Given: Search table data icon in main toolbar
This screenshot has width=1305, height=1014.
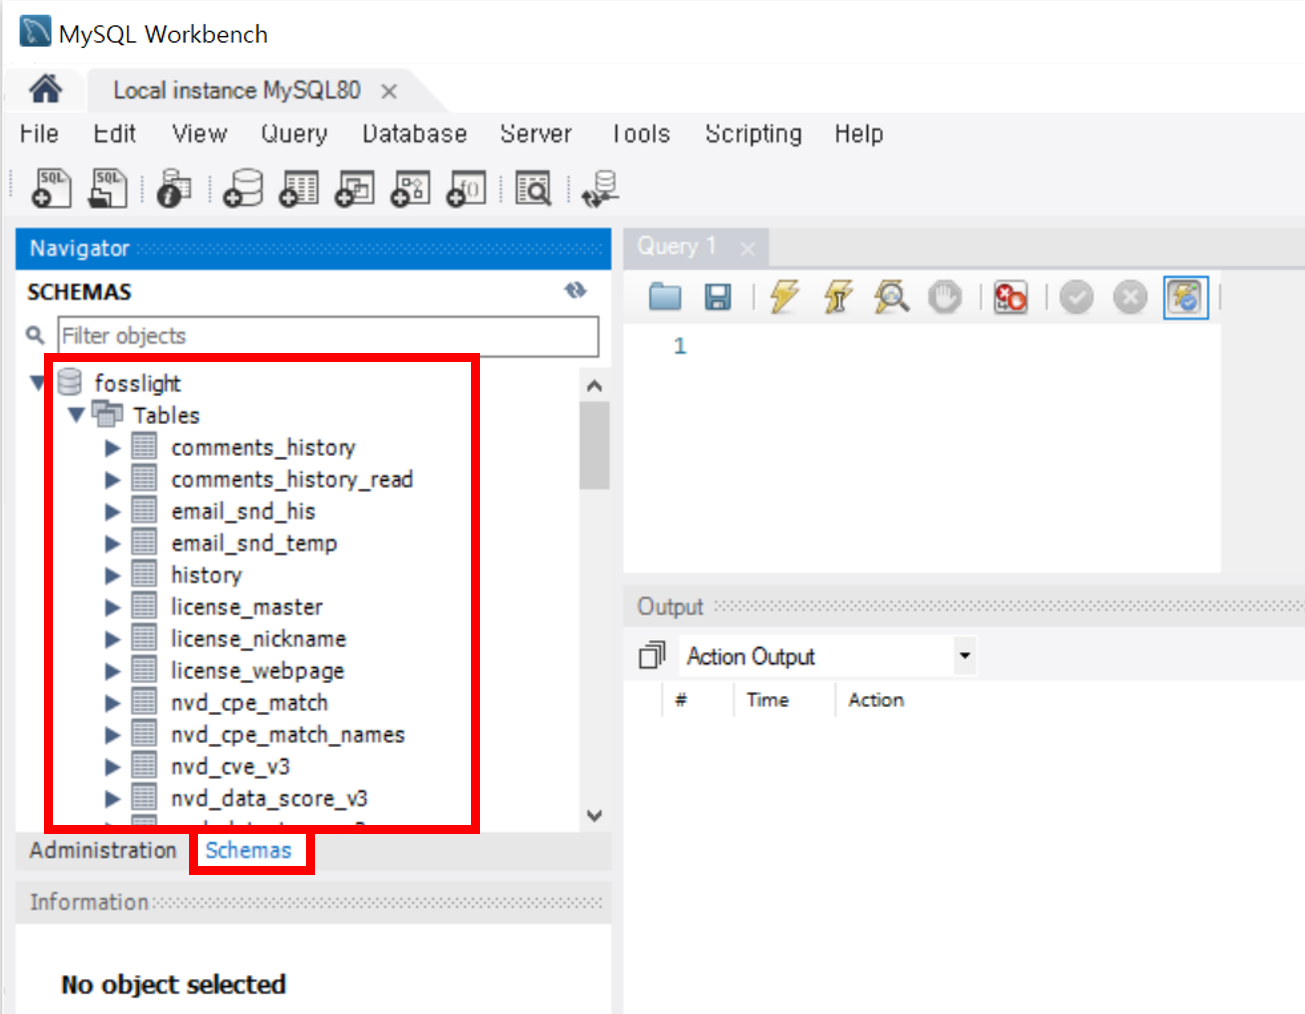Looking at the screenshot, I should 533,188.
